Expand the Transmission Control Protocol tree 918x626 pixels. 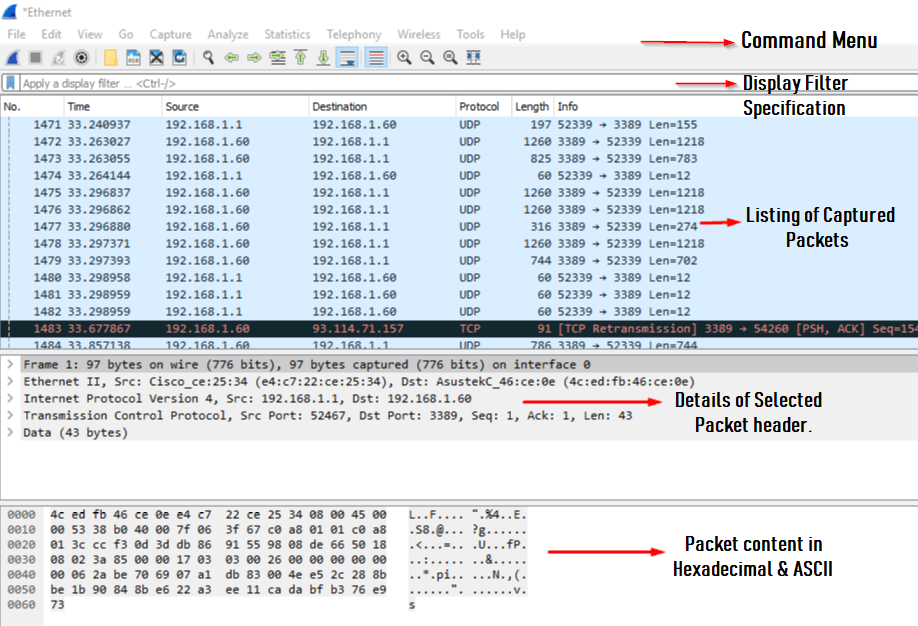(10, 416)
